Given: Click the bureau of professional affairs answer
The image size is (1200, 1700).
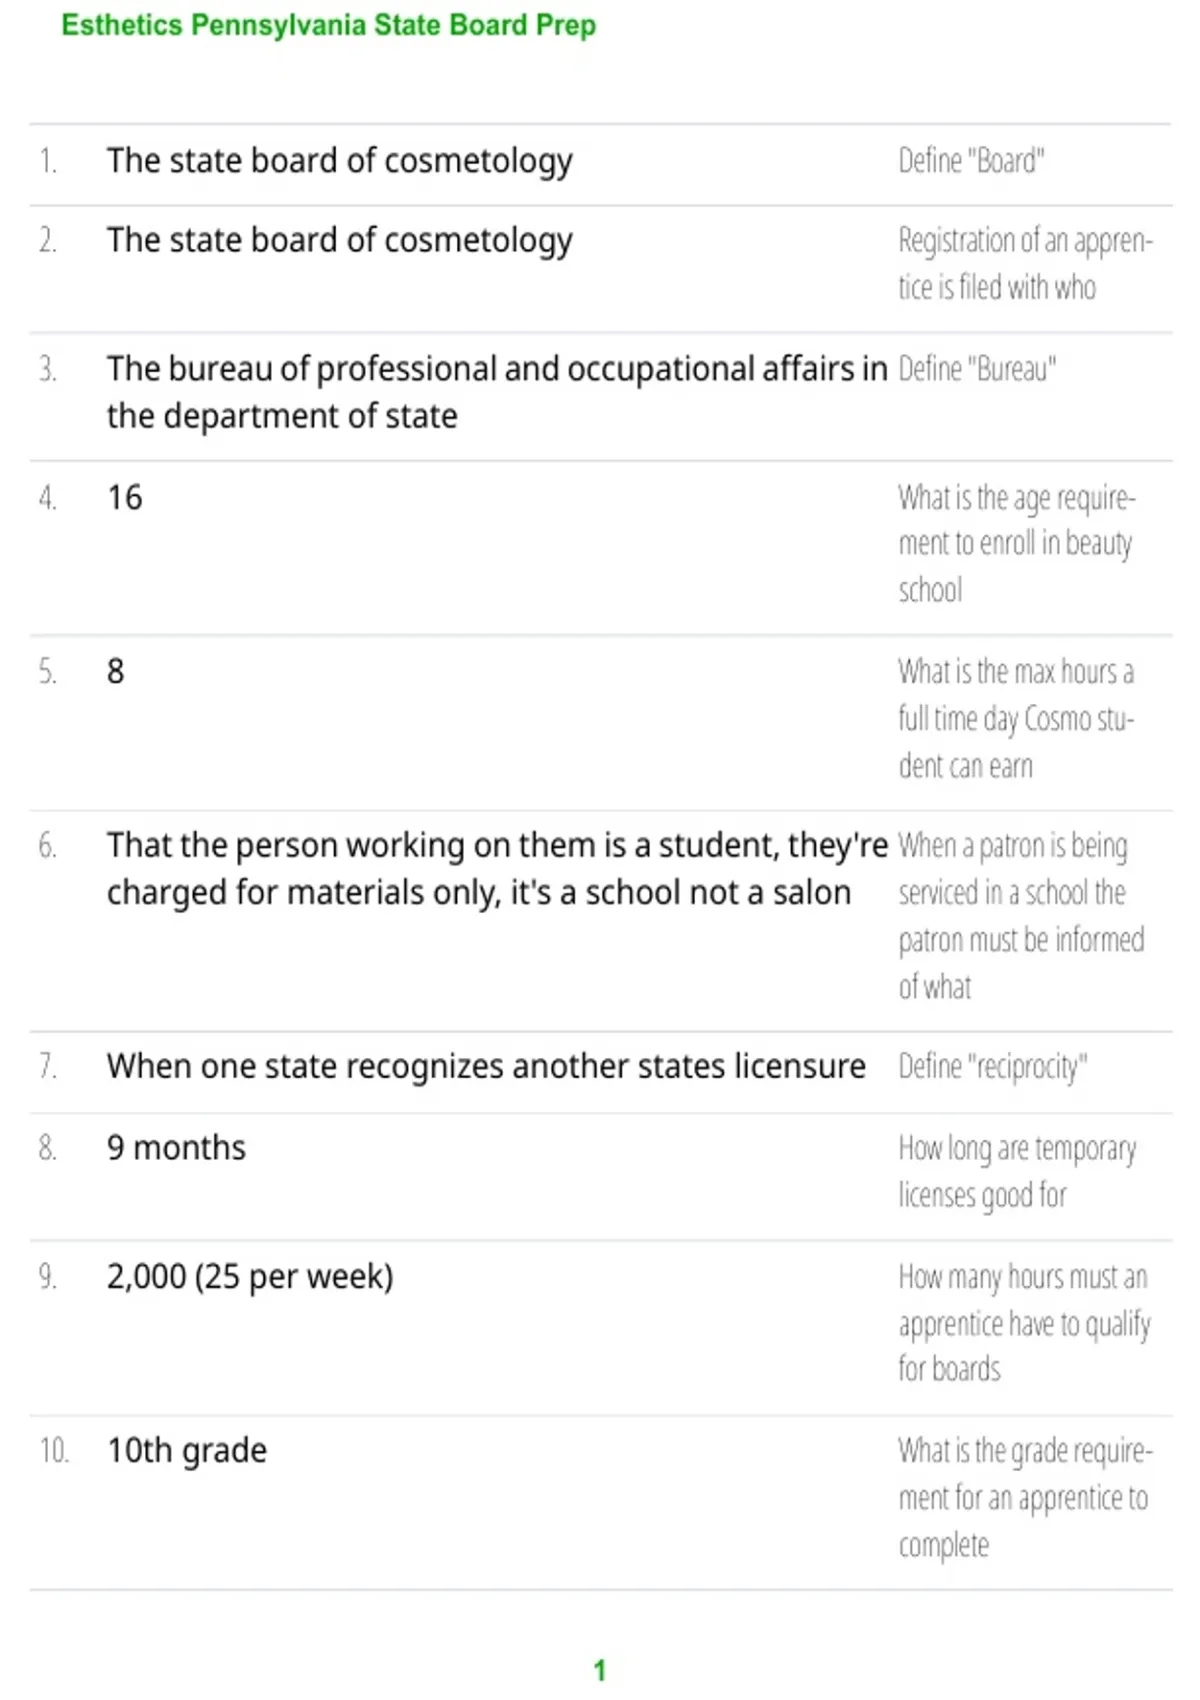Looking at the screenshot, I should point(497,392).
